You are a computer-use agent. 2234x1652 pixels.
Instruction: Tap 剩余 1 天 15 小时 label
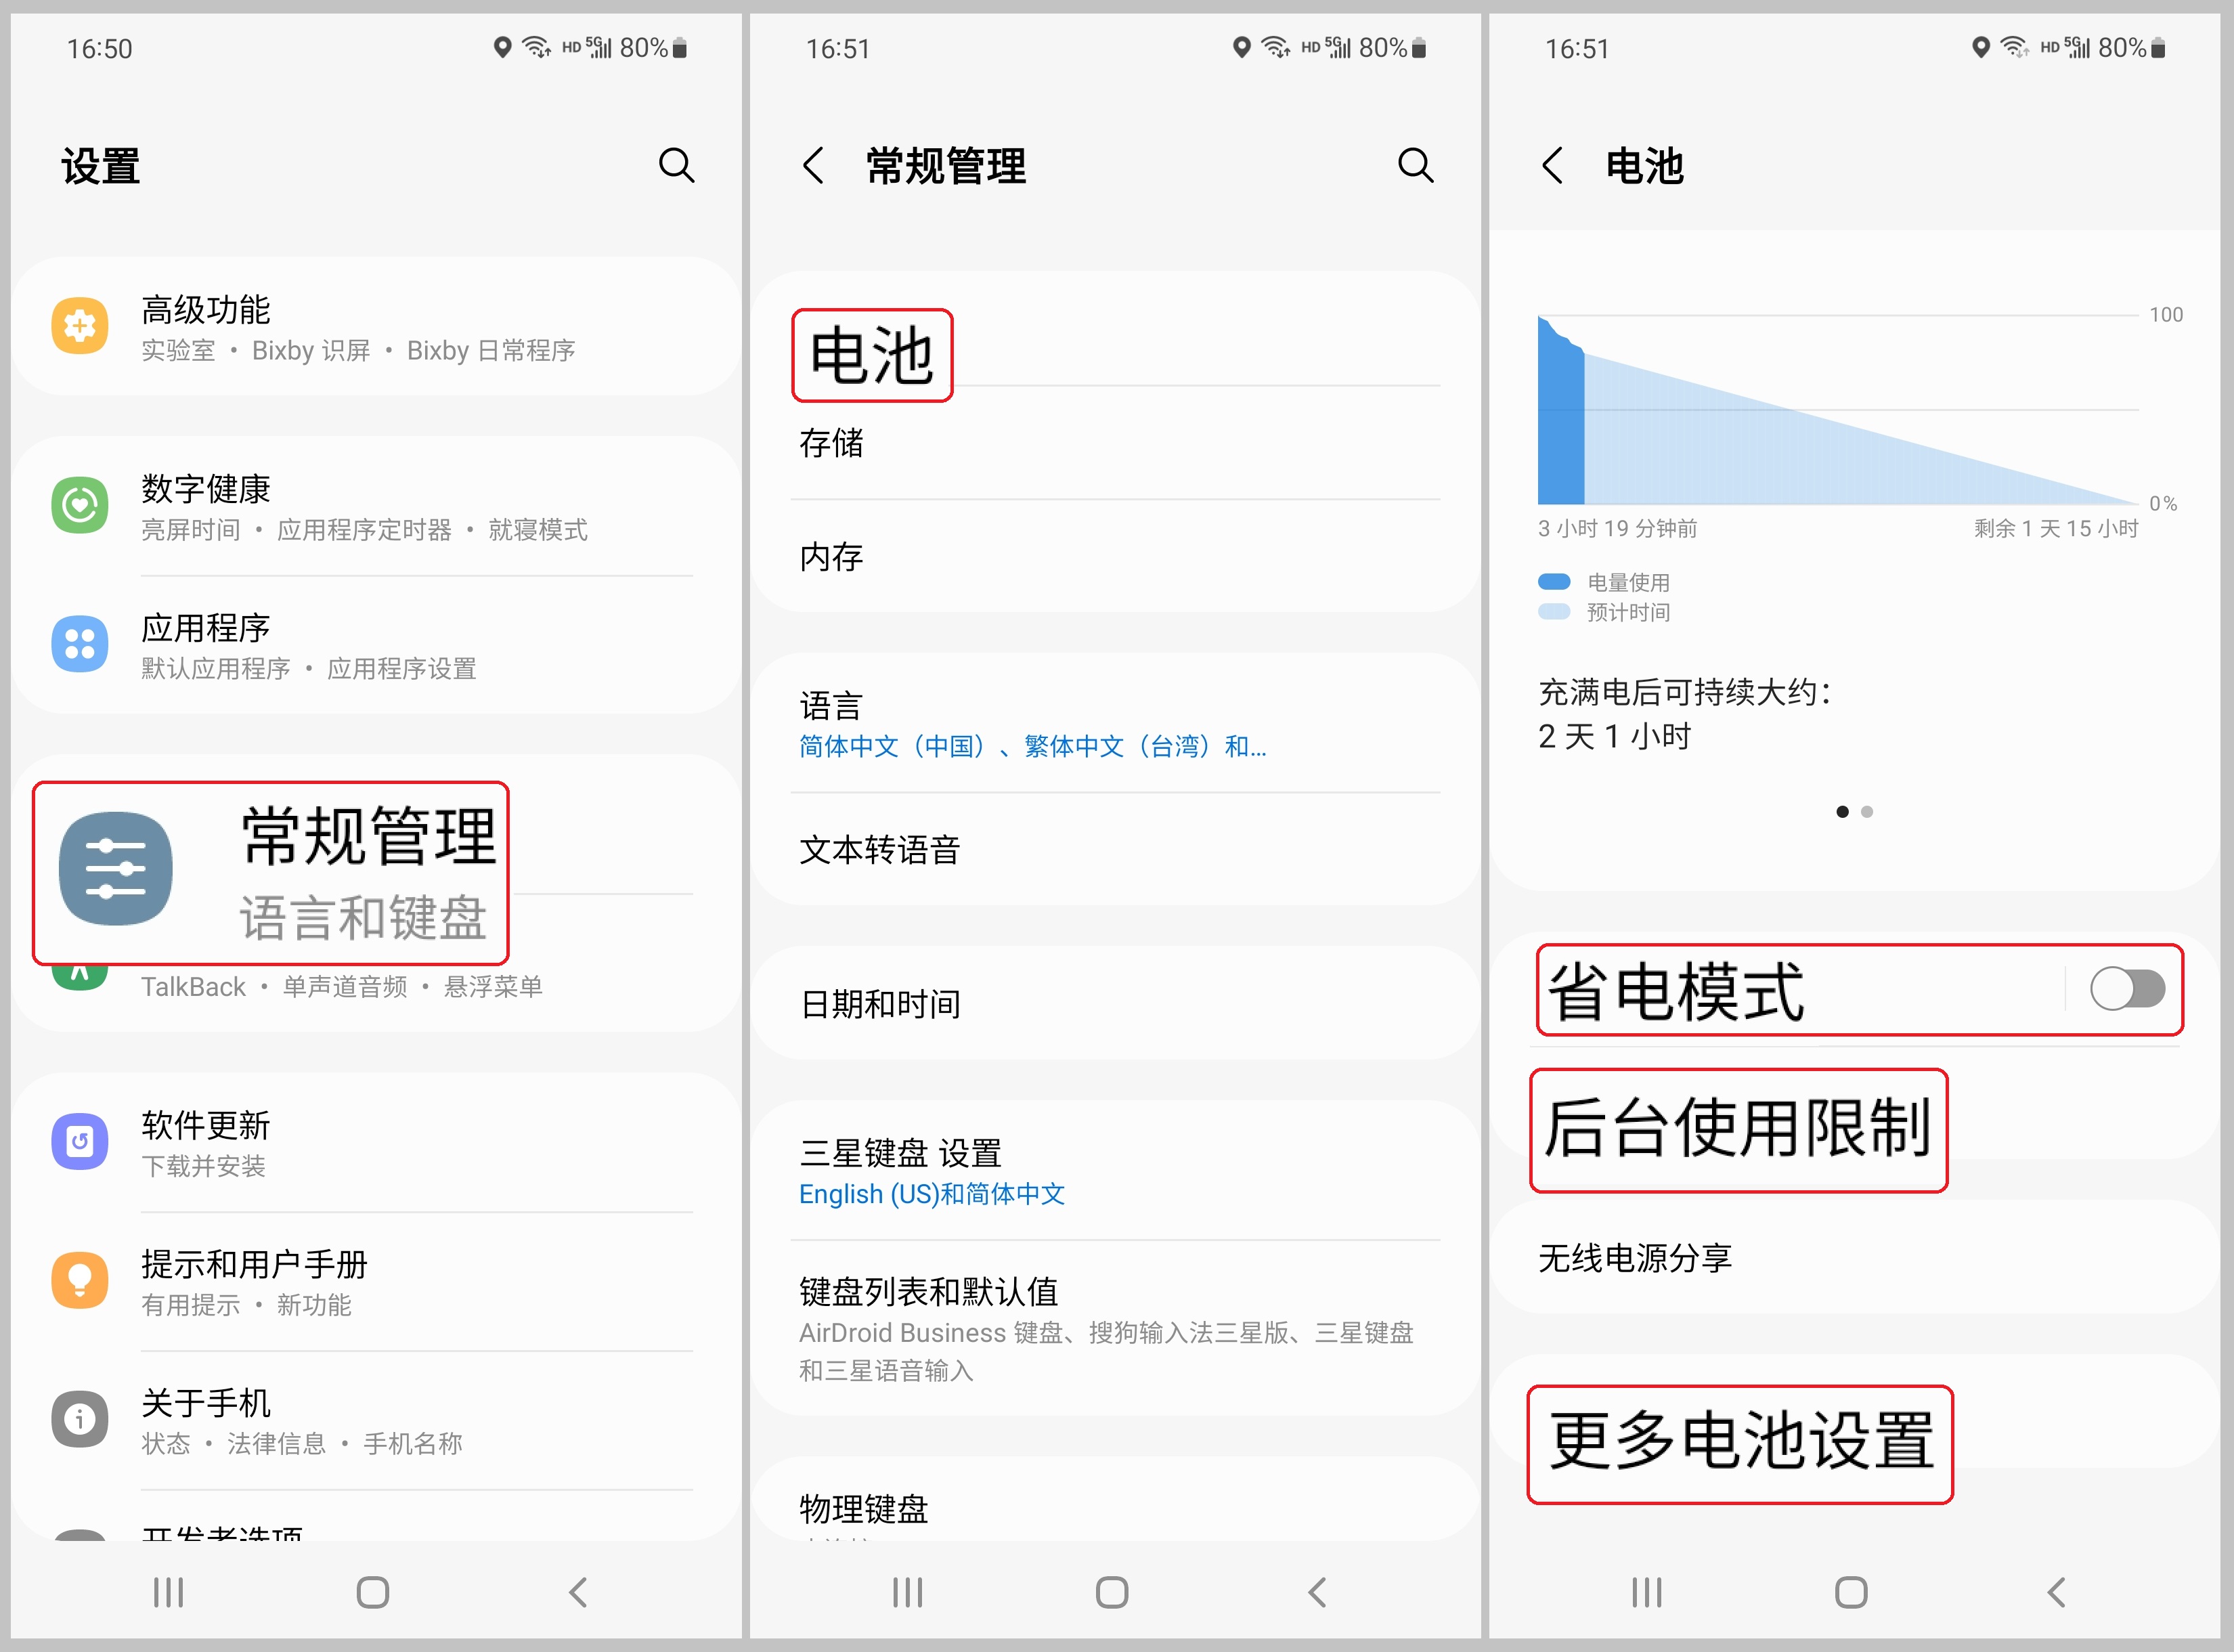(2056, 528)
